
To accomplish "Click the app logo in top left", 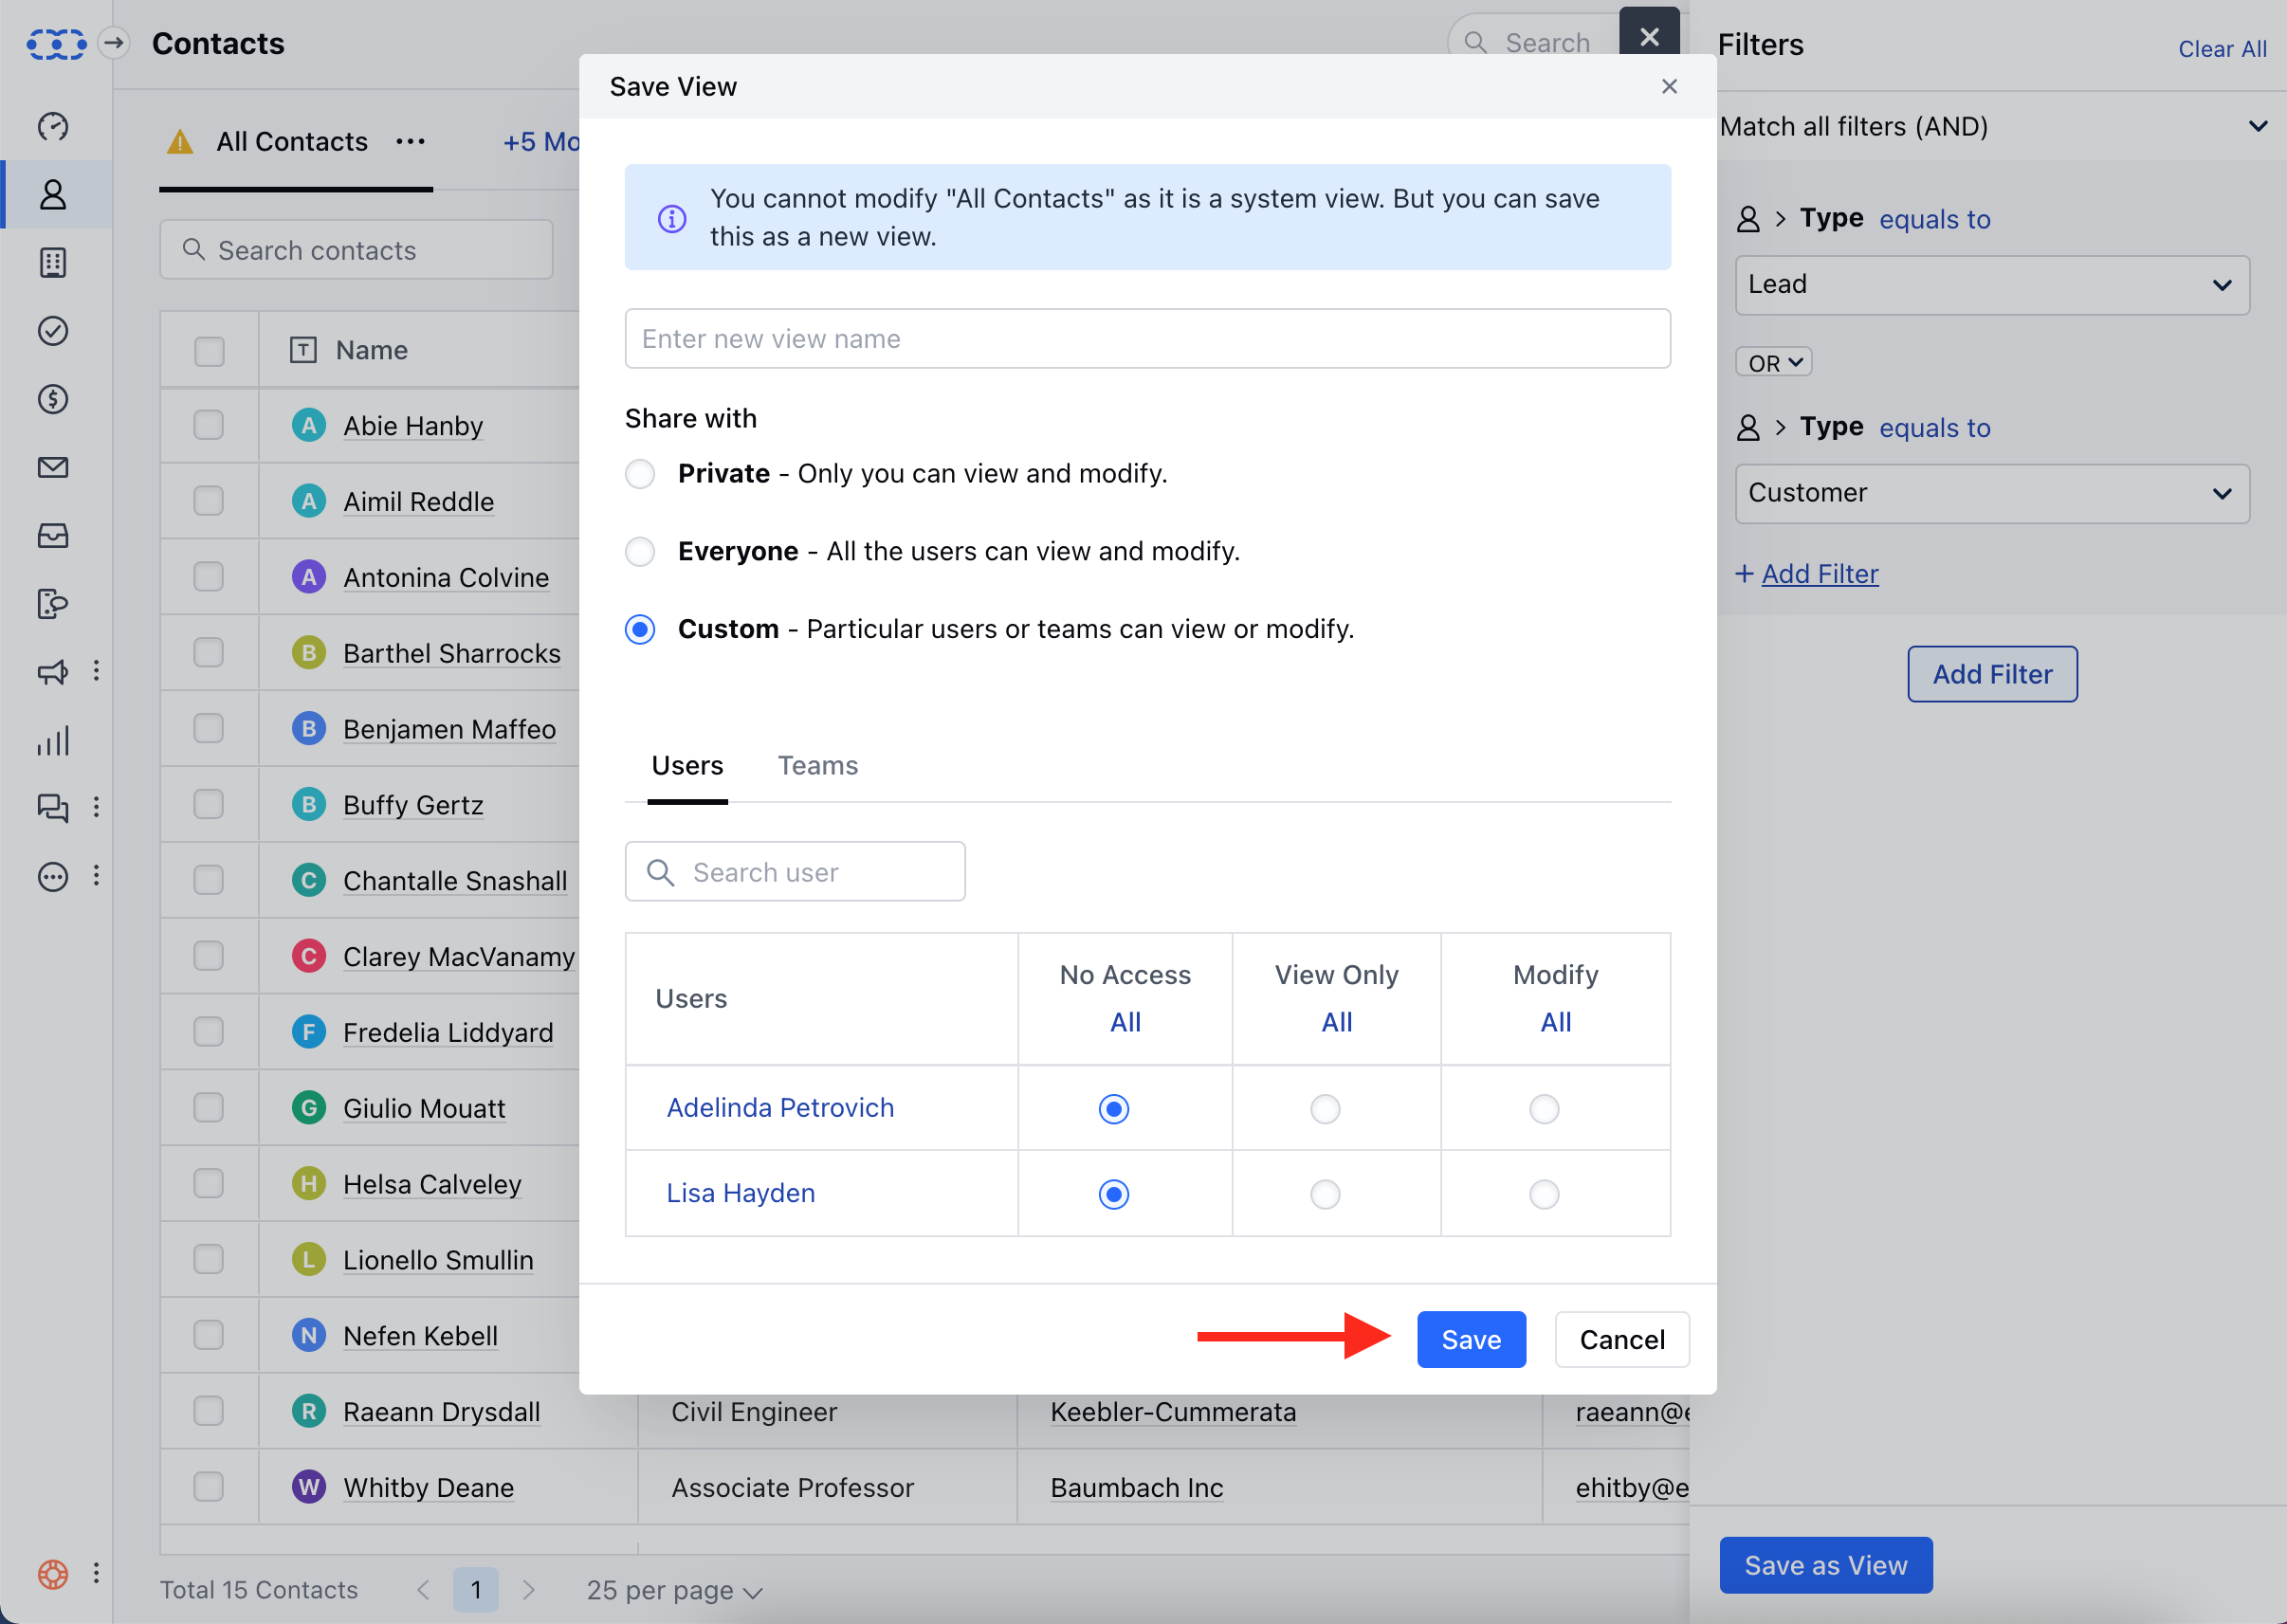I will [x=56, y=44].
